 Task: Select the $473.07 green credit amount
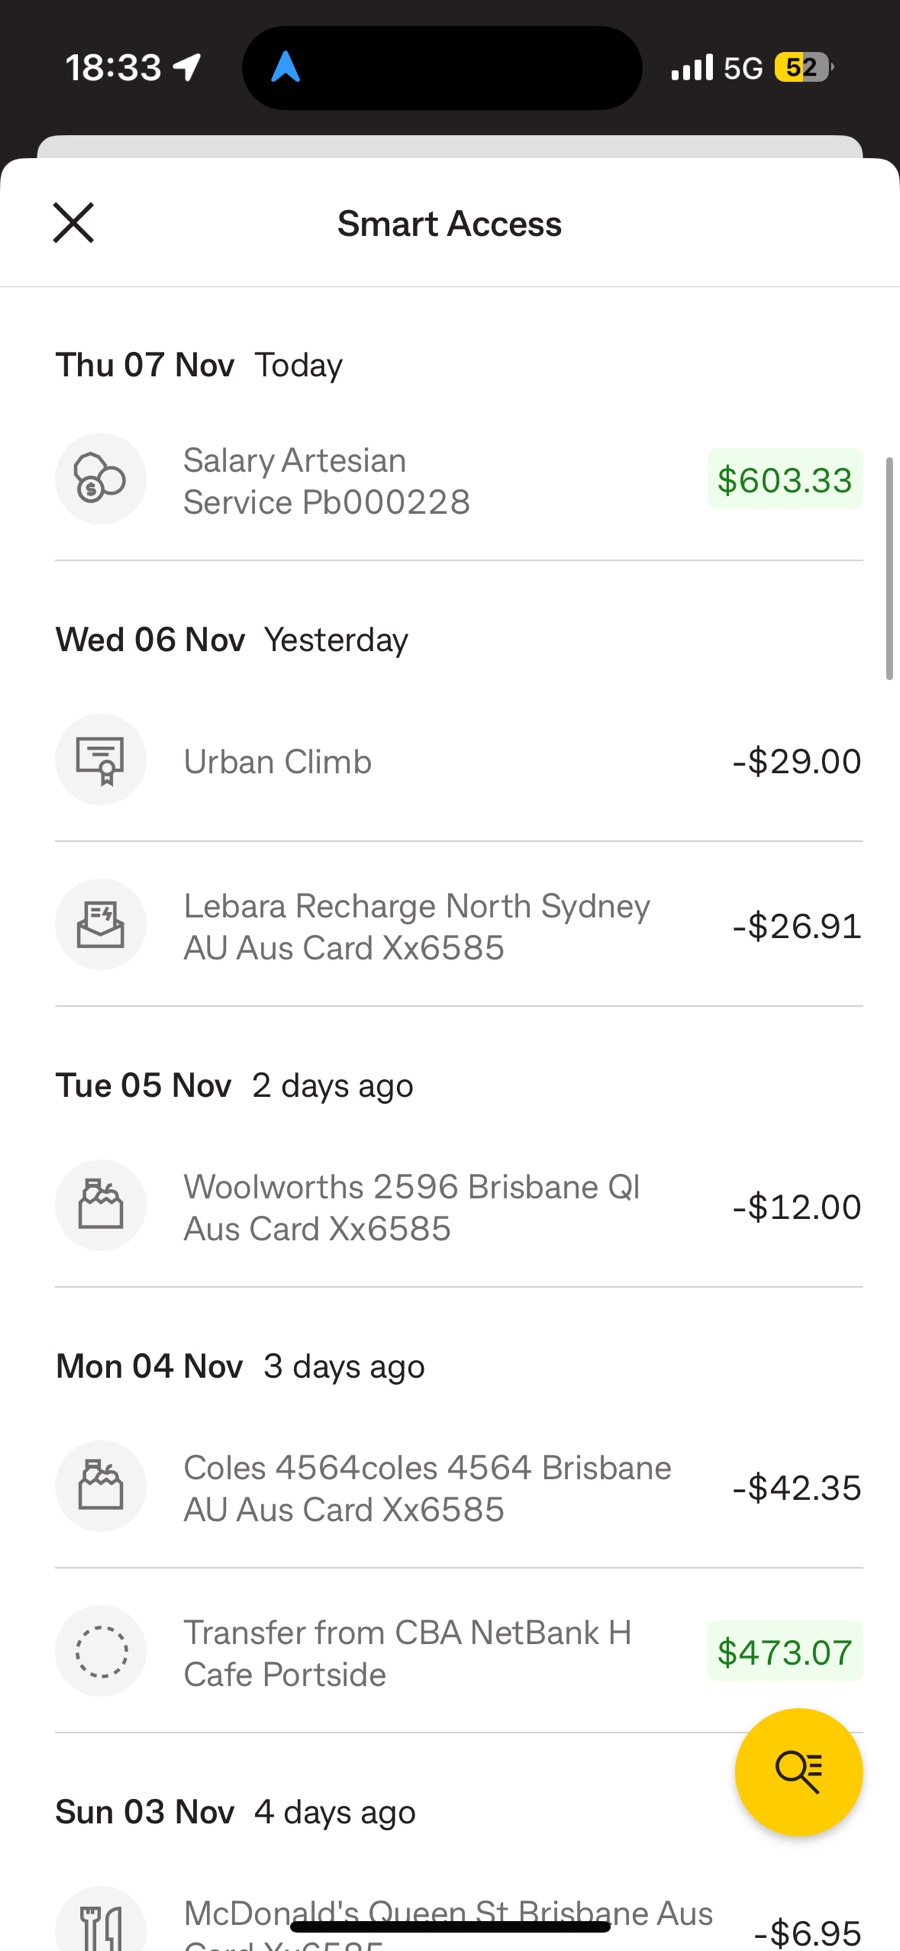(785, 1652)
